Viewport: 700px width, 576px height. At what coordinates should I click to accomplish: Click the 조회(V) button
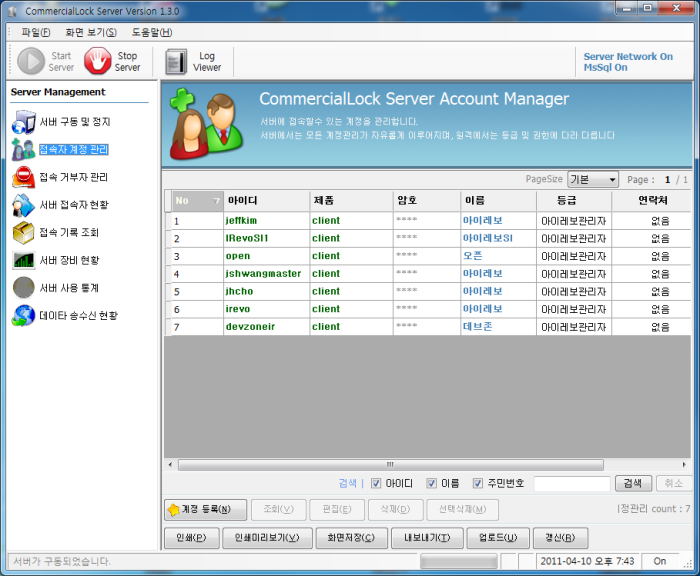point(279,509)
